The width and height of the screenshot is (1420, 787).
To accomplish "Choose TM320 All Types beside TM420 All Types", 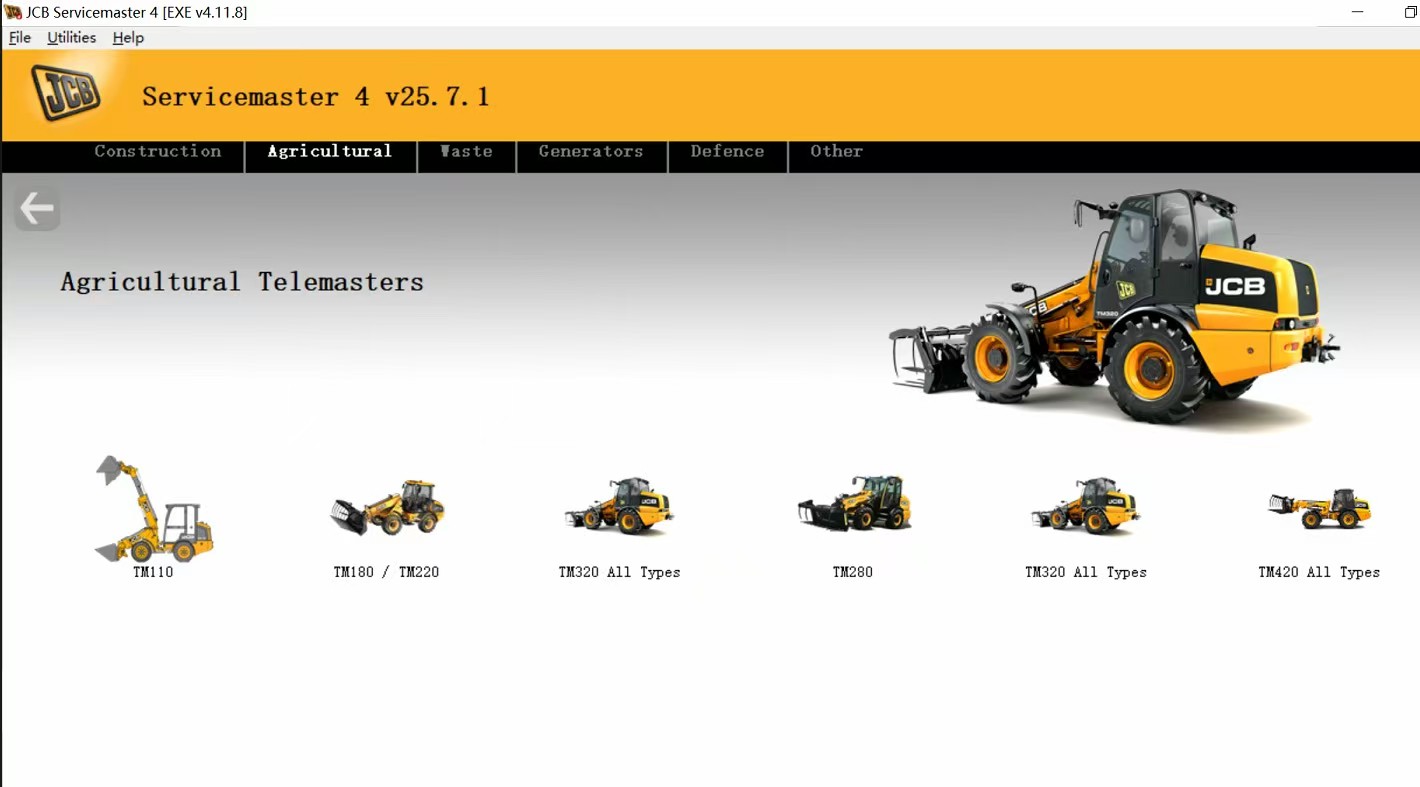I will (1086, 506).
